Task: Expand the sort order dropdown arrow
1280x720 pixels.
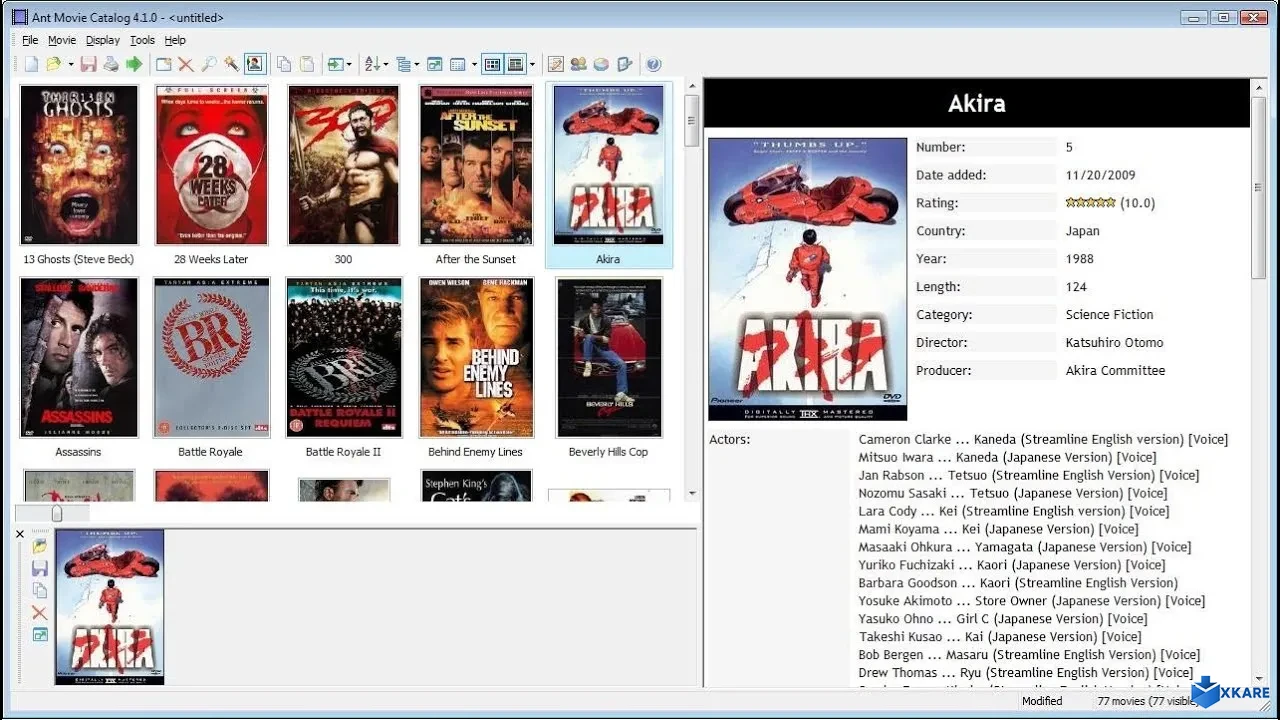Action: tap(386, 64)
